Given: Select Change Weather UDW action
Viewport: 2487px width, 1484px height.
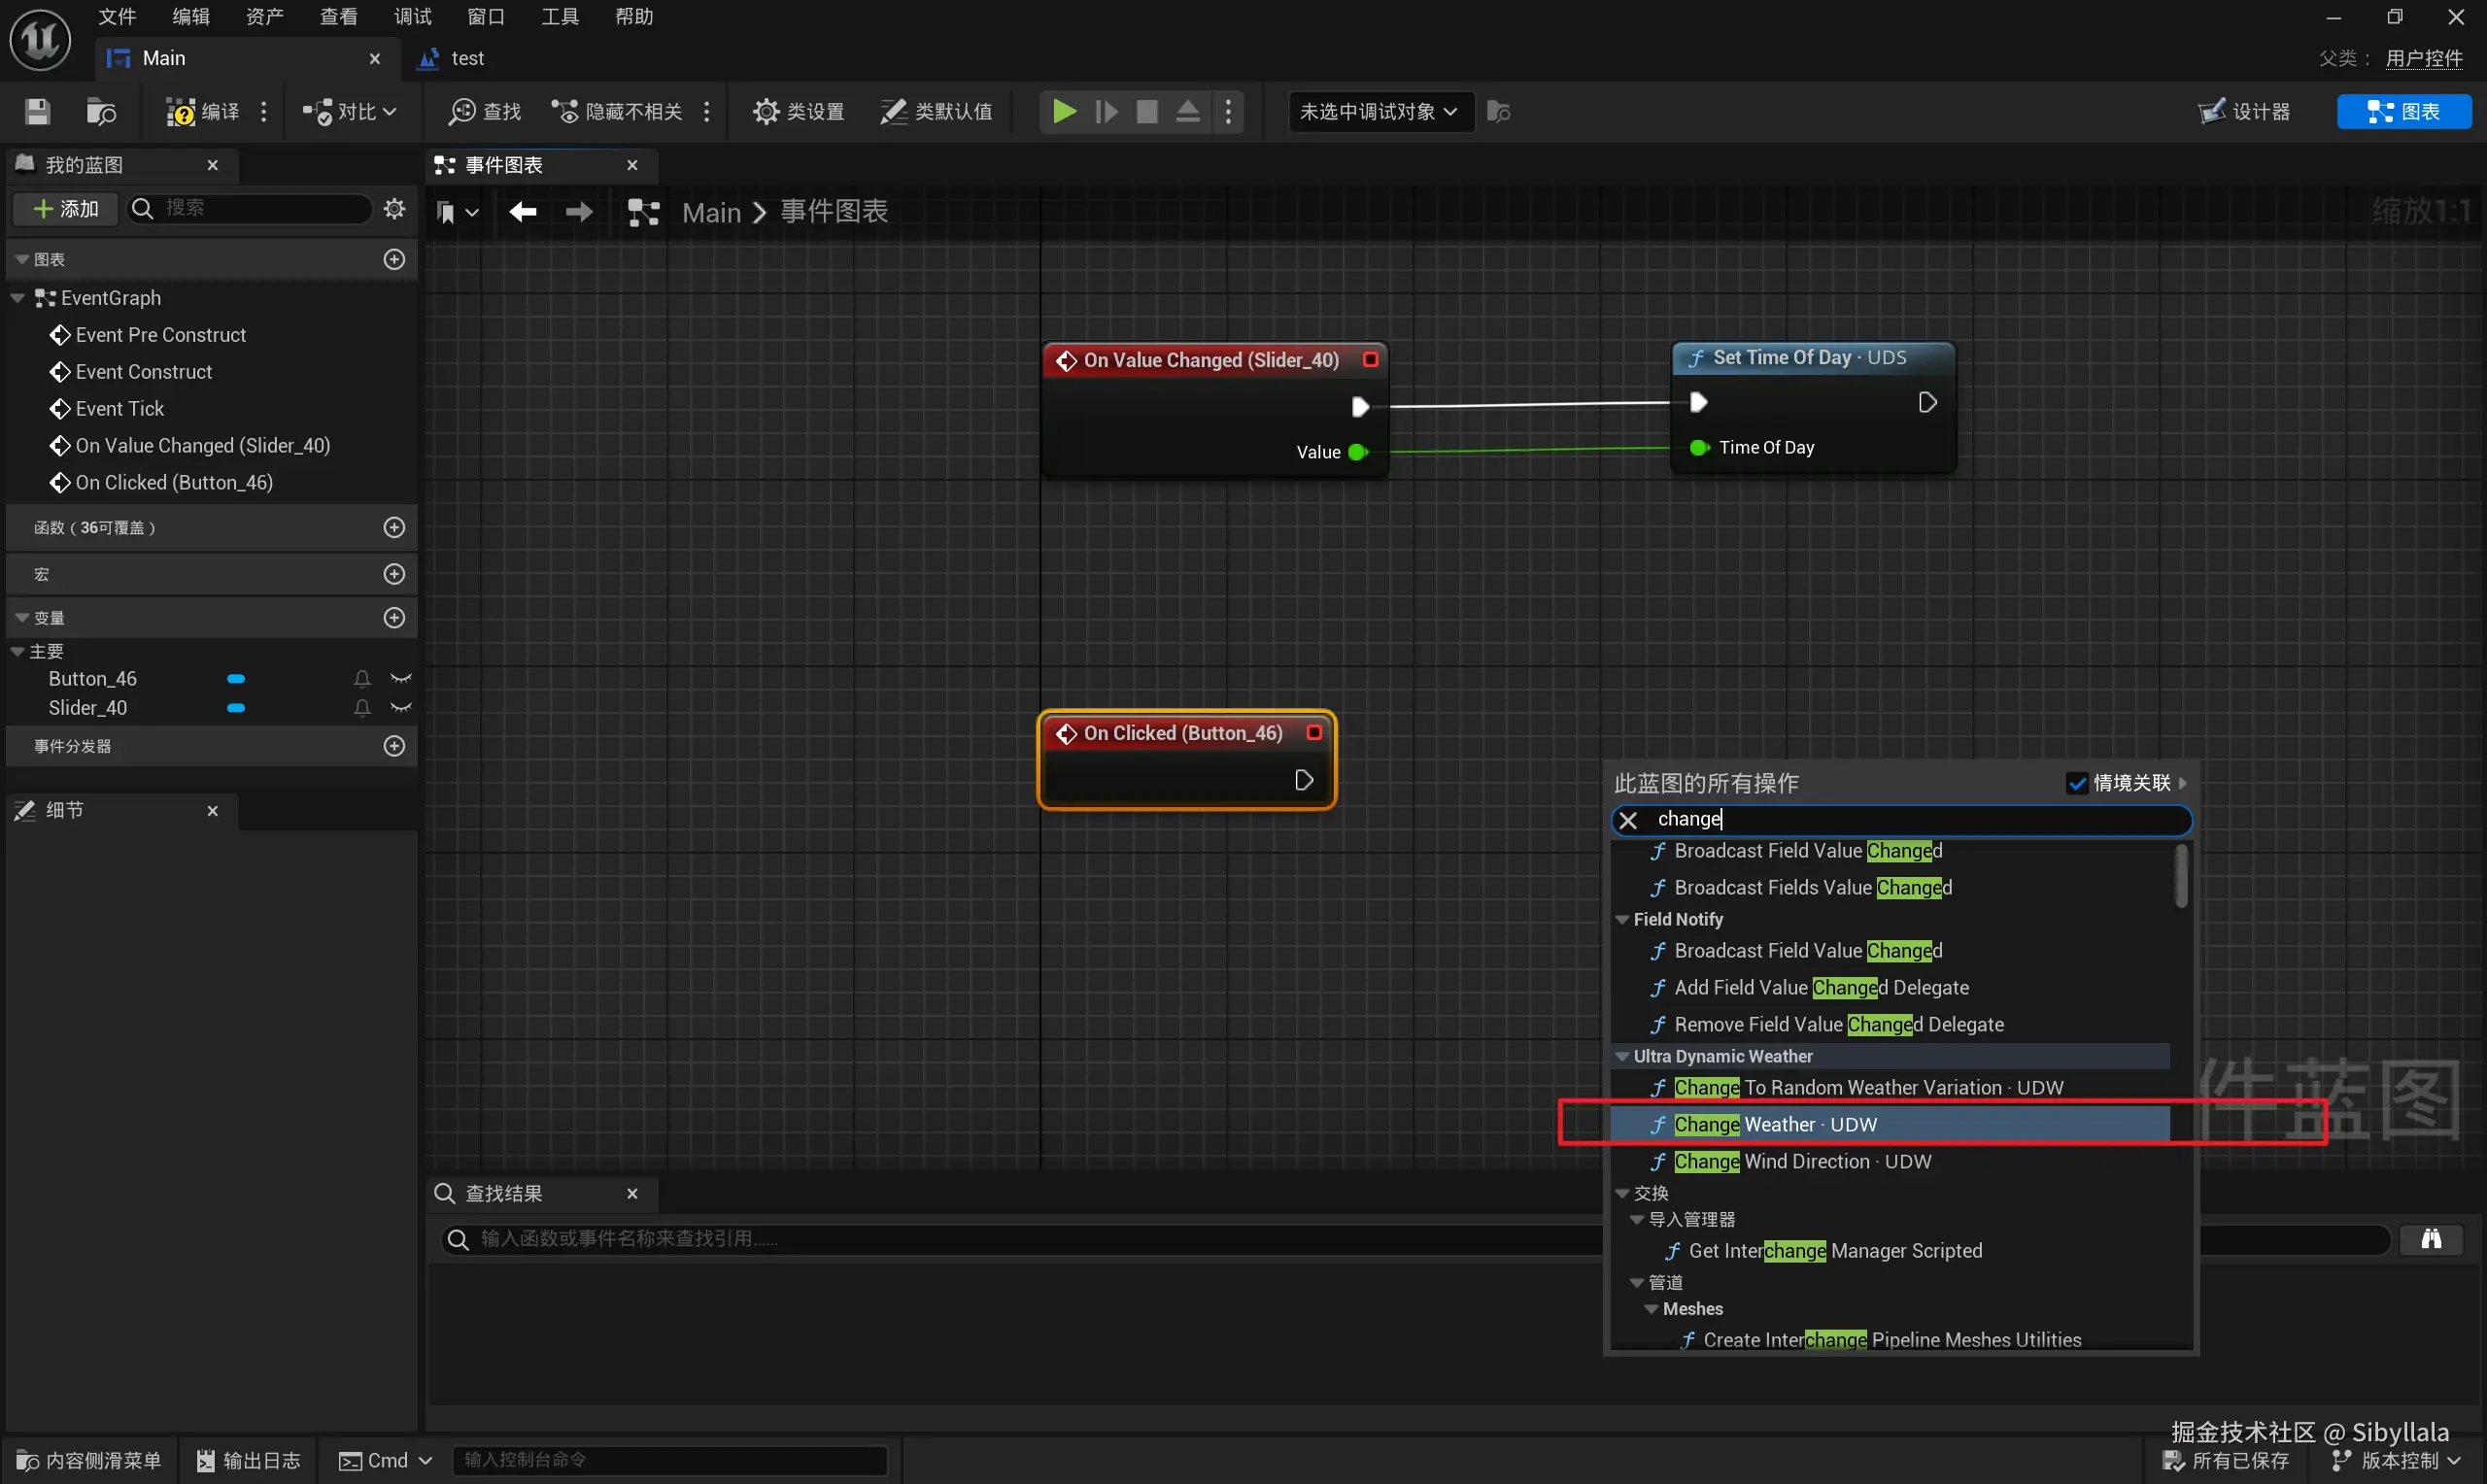Looking at the screenshot, I should click(x=1774, y=1124).
